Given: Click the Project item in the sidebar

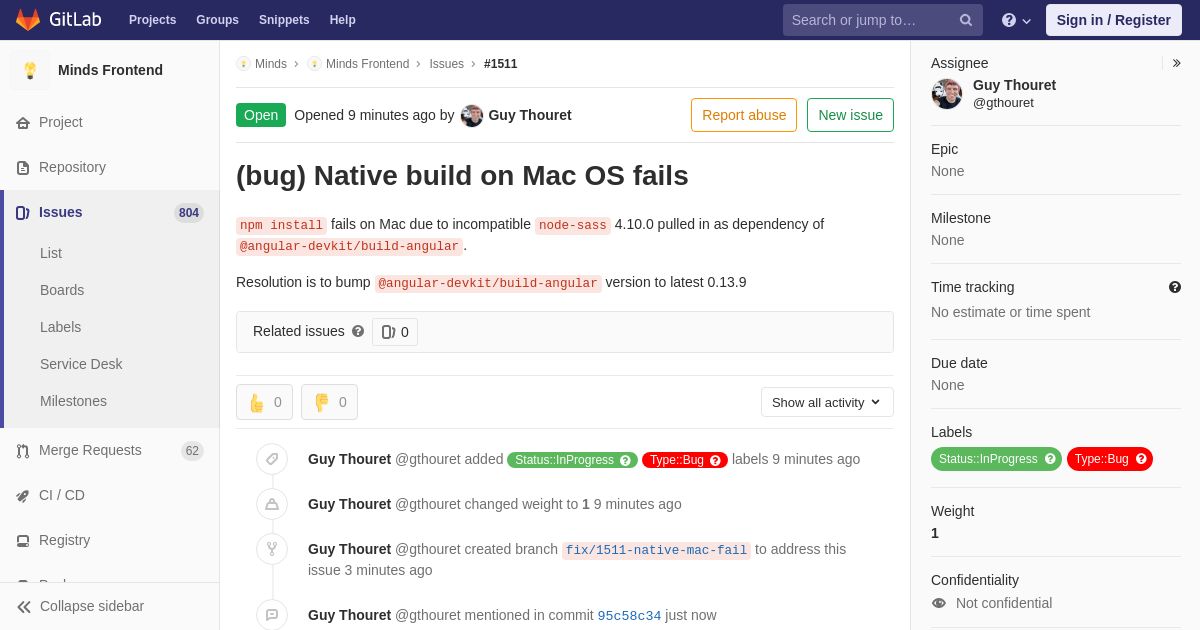Looking at the screenshot, I should click(110, 122).
